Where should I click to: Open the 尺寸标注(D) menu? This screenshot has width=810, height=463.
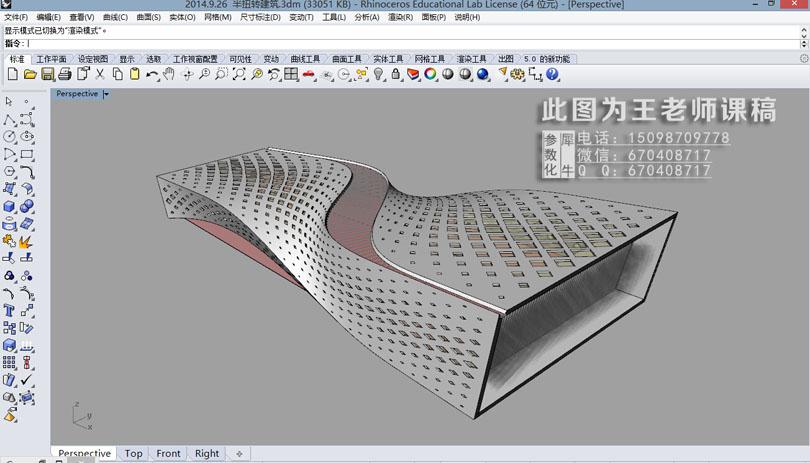(260, 17)
